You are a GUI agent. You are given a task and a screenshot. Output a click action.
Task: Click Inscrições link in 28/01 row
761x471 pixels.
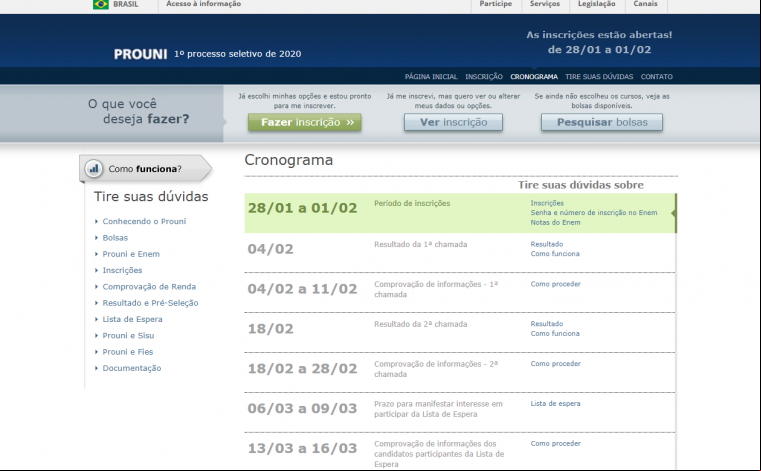click(547, 203)
